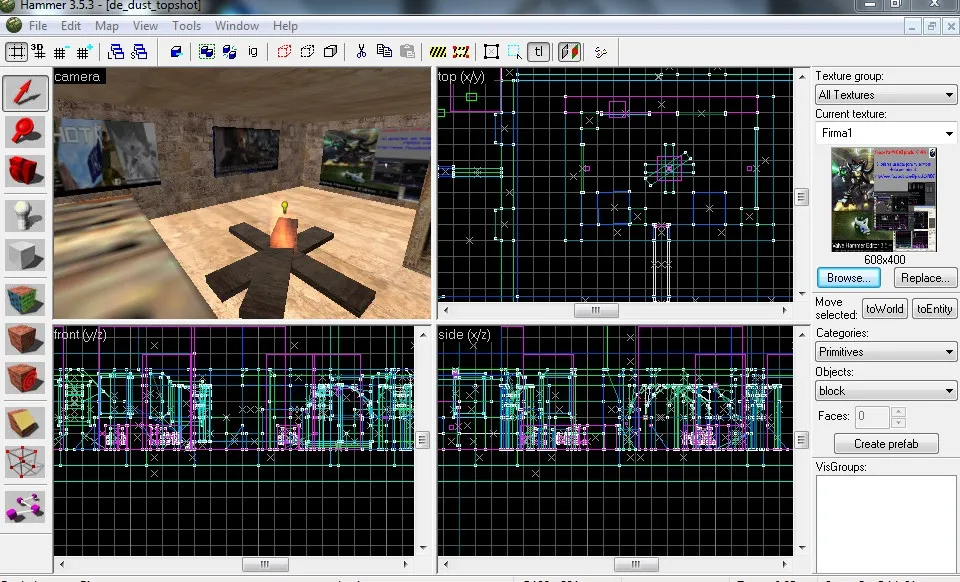Image resolution: width=960 pixels, height=582 pixels.
Task: Toggle texture lock with tl button
Action: click(538, 52)
